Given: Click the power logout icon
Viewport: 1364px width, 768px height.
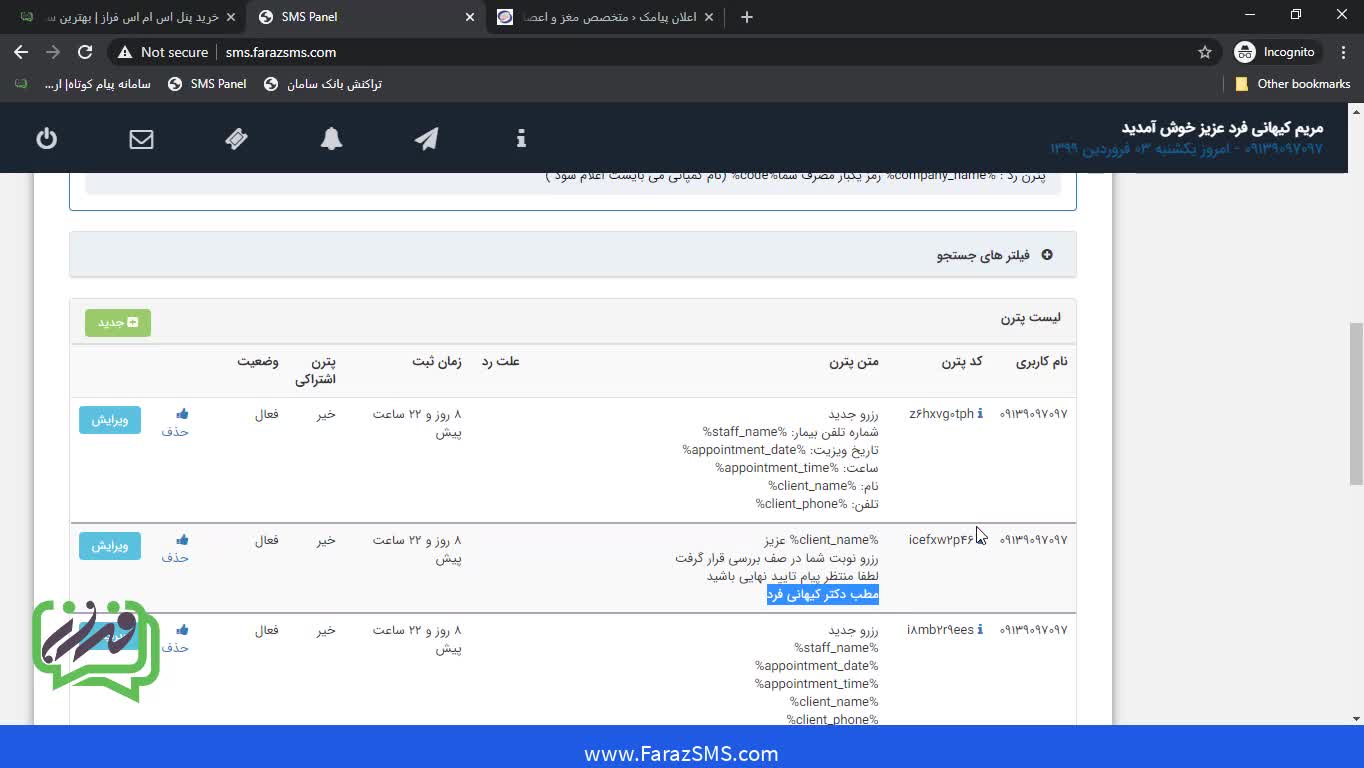Looking at the screenshot, I should point(47,139).
